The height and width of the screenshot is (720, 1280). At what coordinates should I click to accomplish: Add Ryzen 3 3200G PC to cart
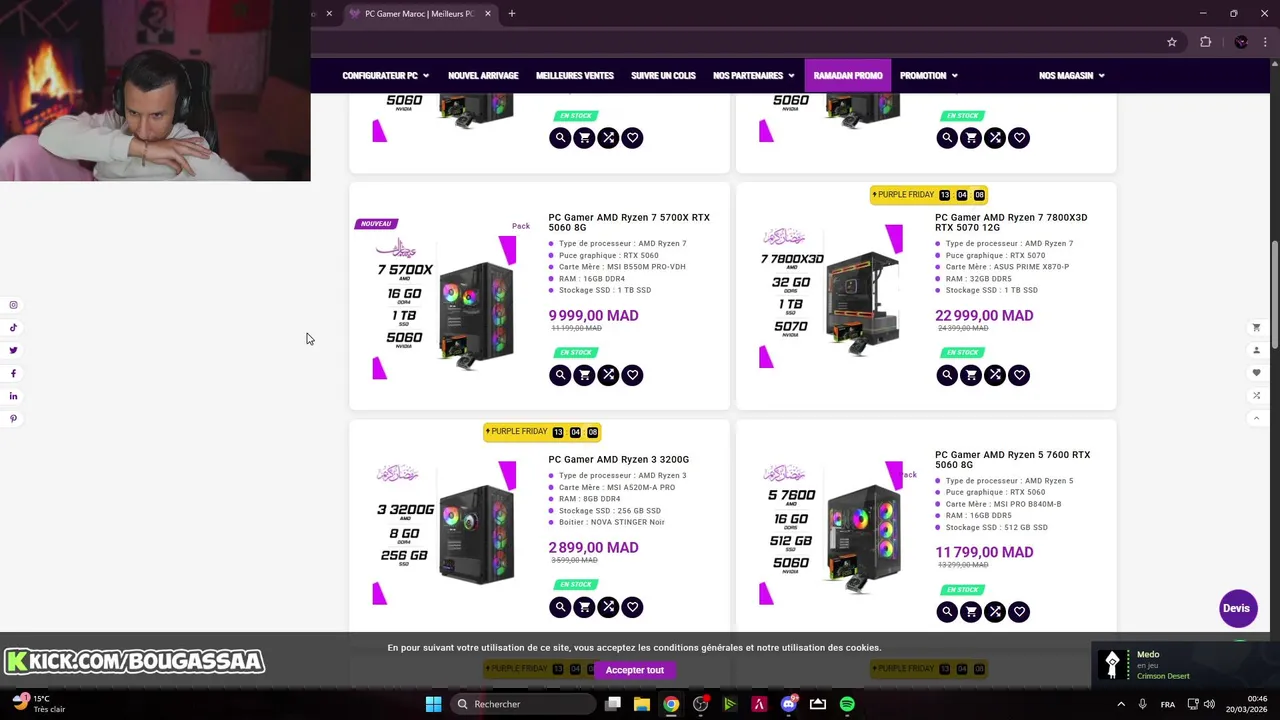[584, 607]
